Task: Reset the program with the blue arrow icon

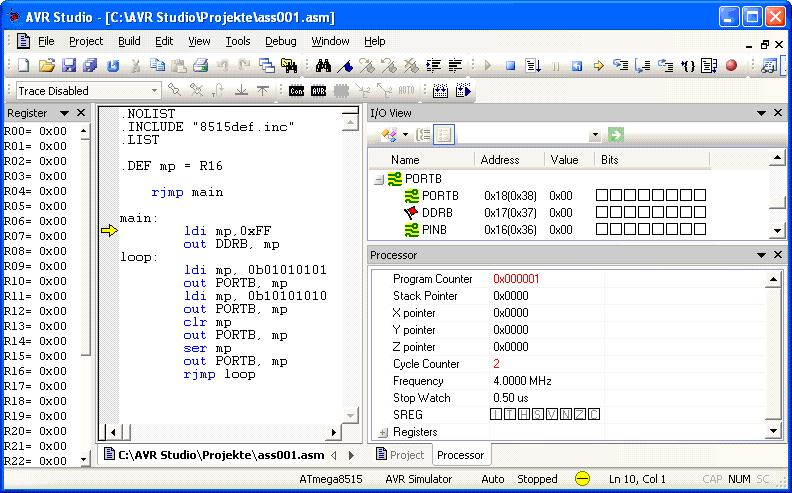Action: [x=577, y=66]
